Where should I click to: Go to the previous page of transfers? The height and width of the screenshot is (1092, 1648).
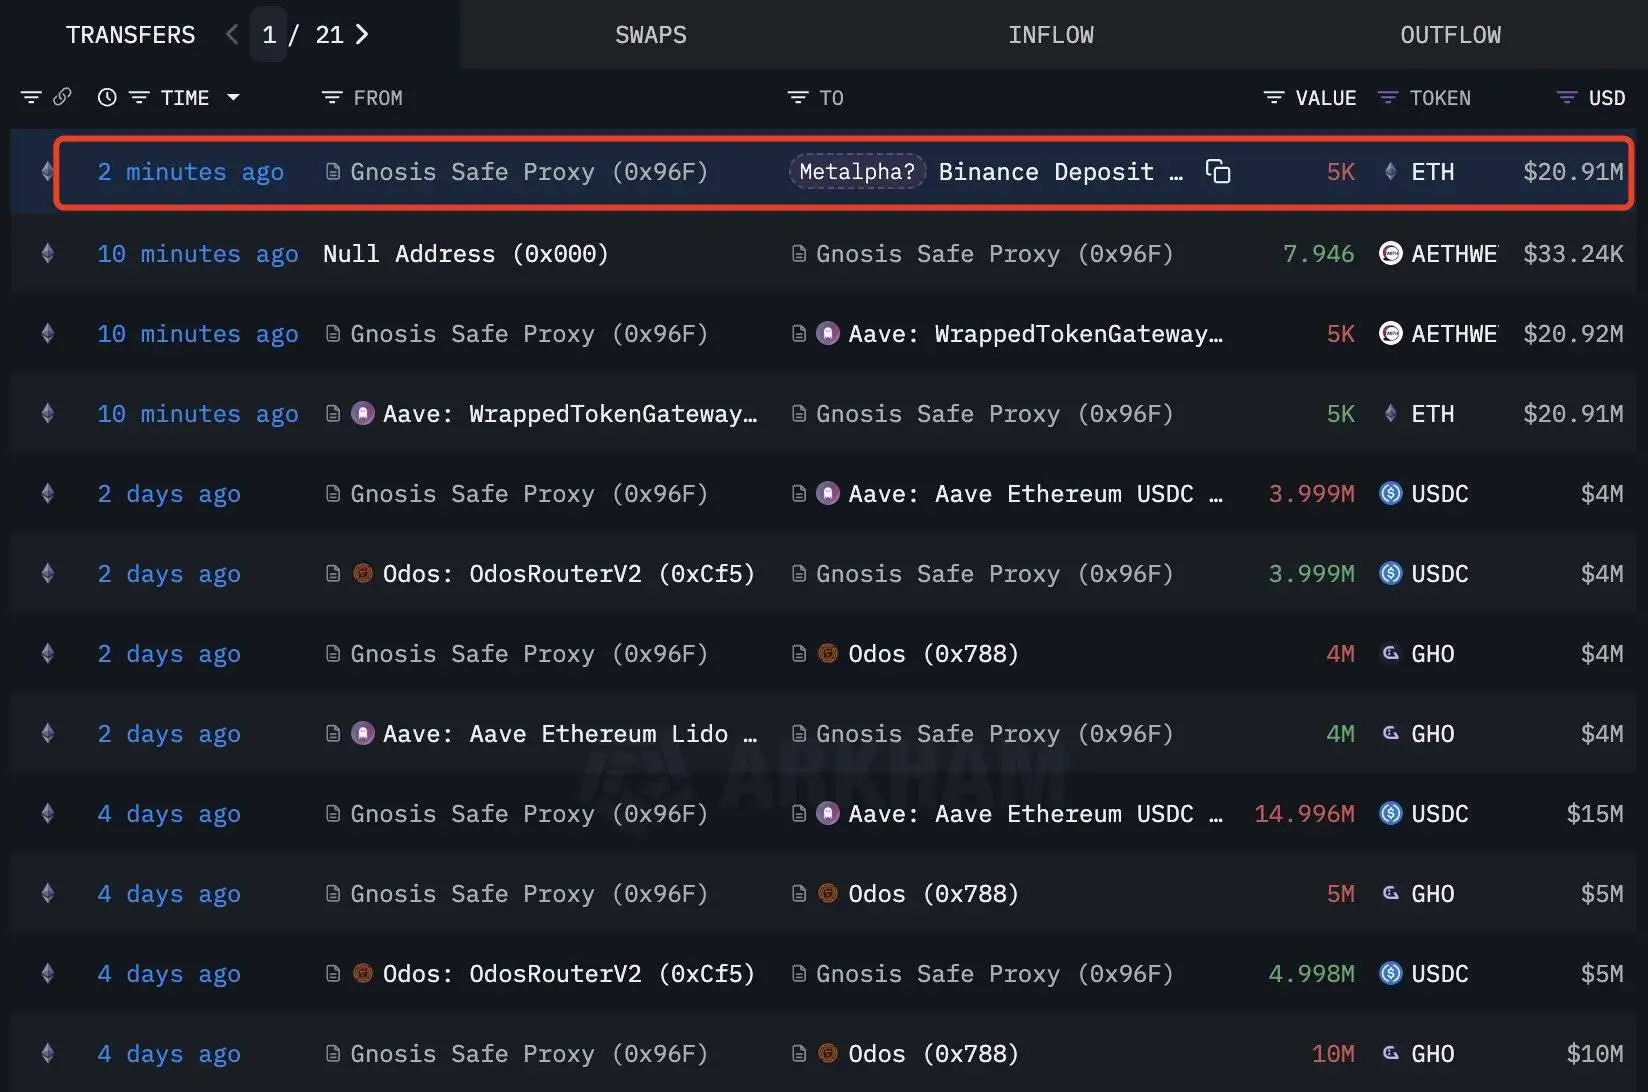tap(231, 33)
